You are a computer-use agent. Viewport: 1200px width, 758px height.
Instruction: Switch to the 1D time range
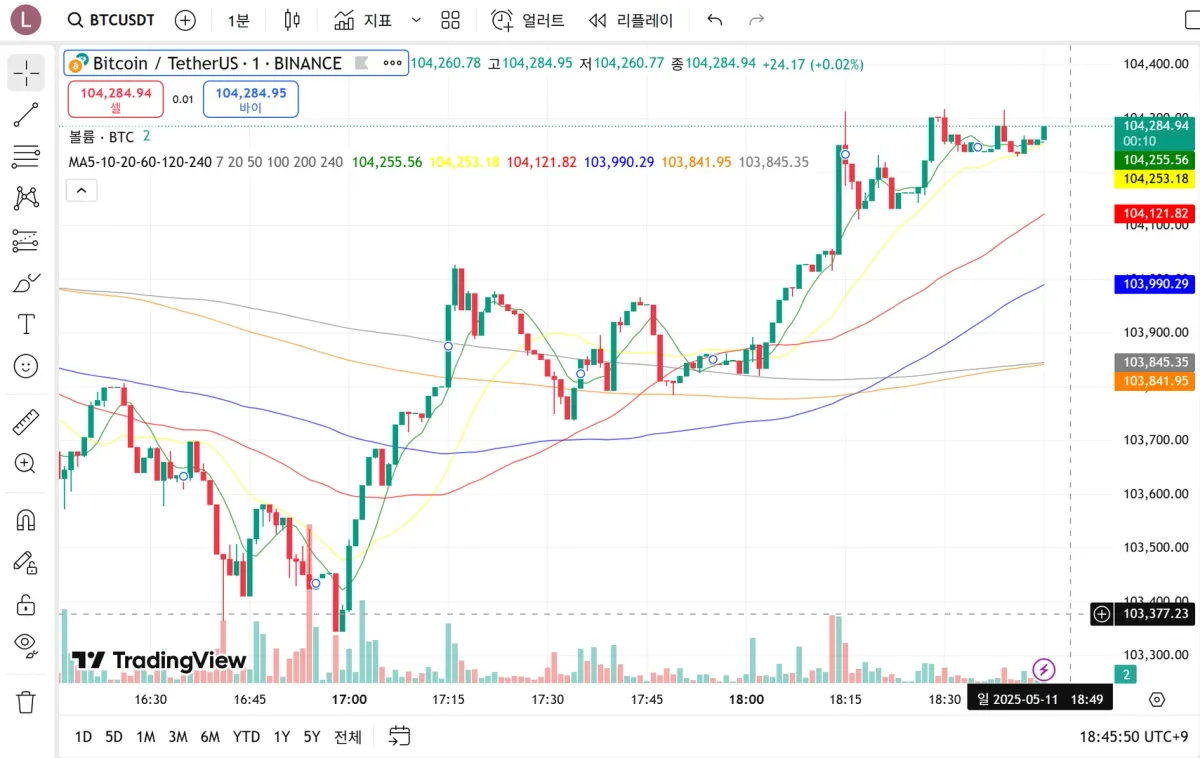tap(83, 737)
